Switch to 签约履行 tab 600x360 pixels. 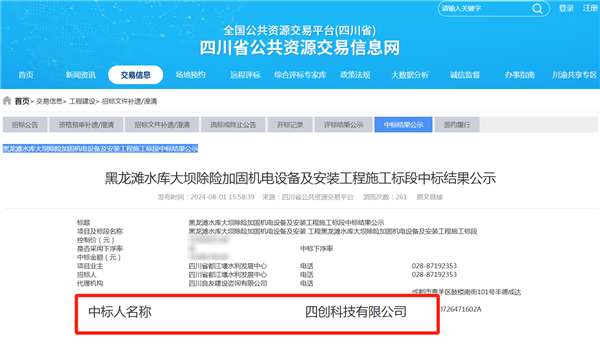[457, 125]
